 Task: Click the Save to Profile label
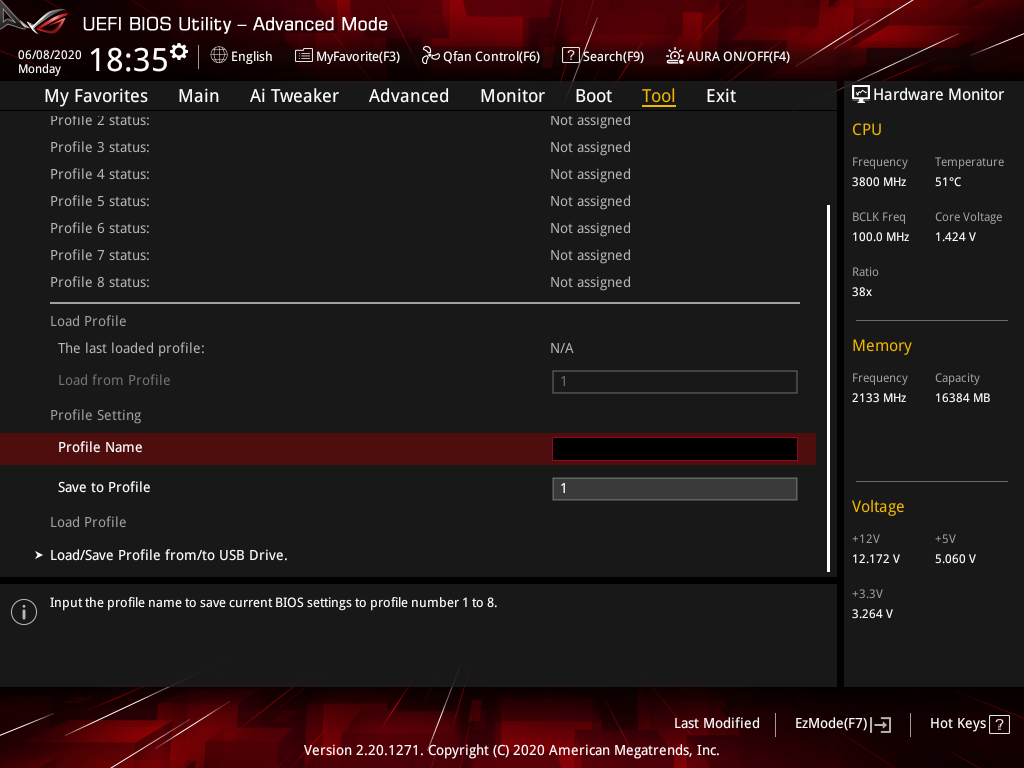click(104, 487)
